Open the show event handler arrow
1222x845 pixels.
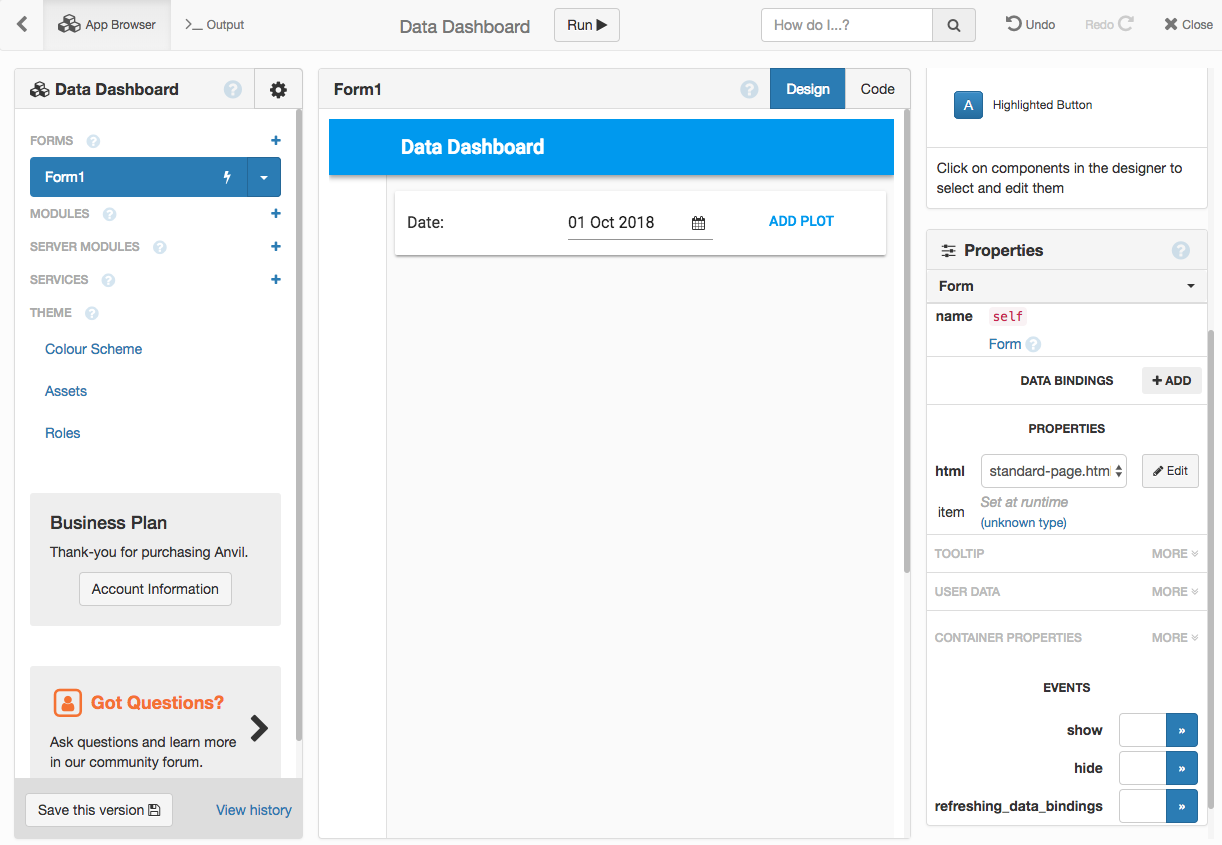tap(1181, 730)
